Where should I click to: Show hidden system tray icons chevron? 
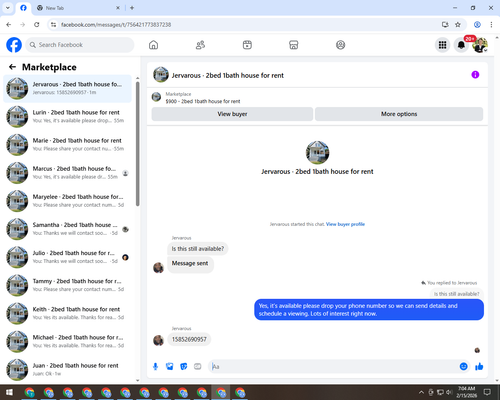(421, 392)
